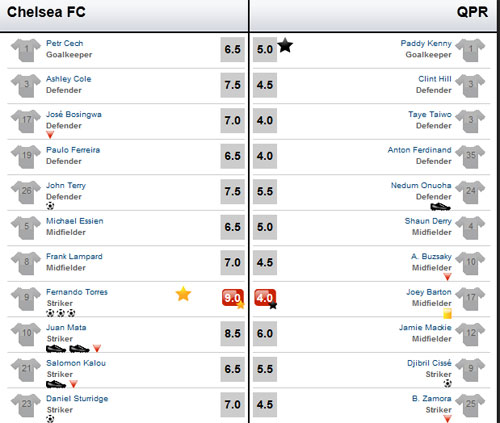The height and width of the screenshot is (423, 500).
Task: Click the goal ball icon under Djibril Cissé
Action: pyautogui.click(x=447, y=383)
